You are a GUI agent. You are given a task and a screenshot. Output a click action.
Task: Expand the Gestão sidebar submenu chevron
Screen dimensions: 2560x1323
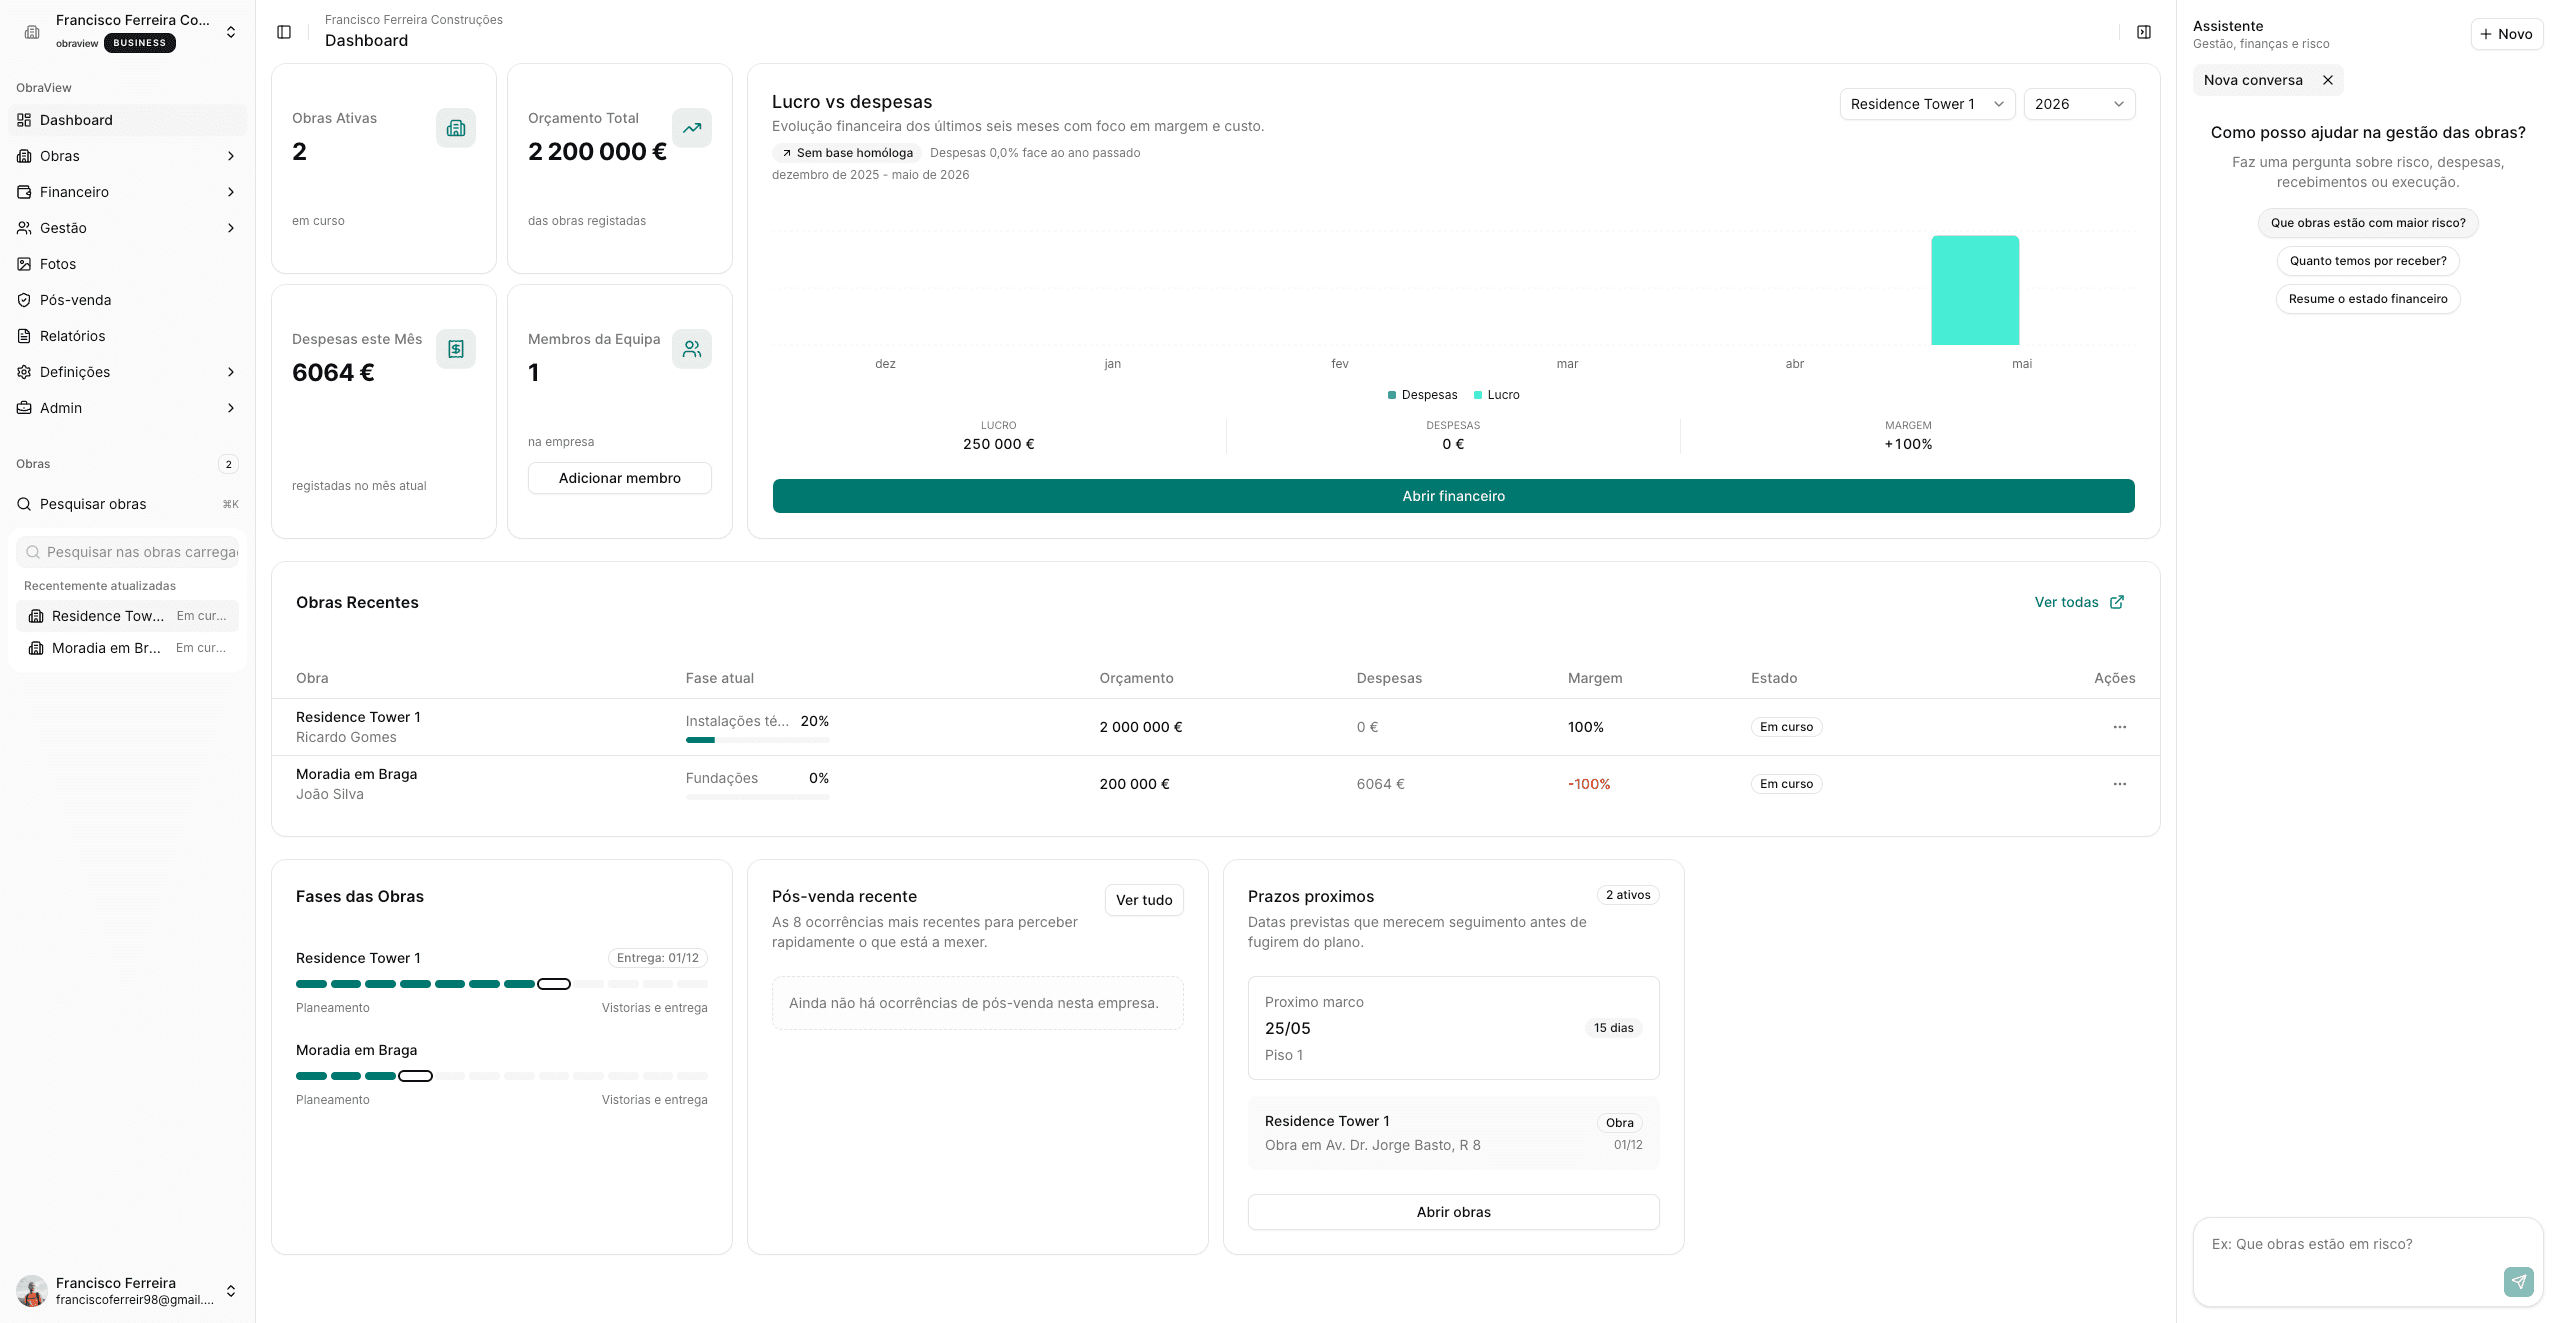(231, 228)
